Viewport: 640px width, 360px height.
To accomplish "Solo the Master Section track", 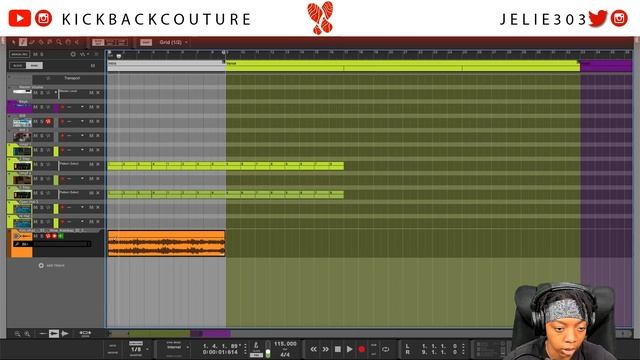I will [42, 93].
